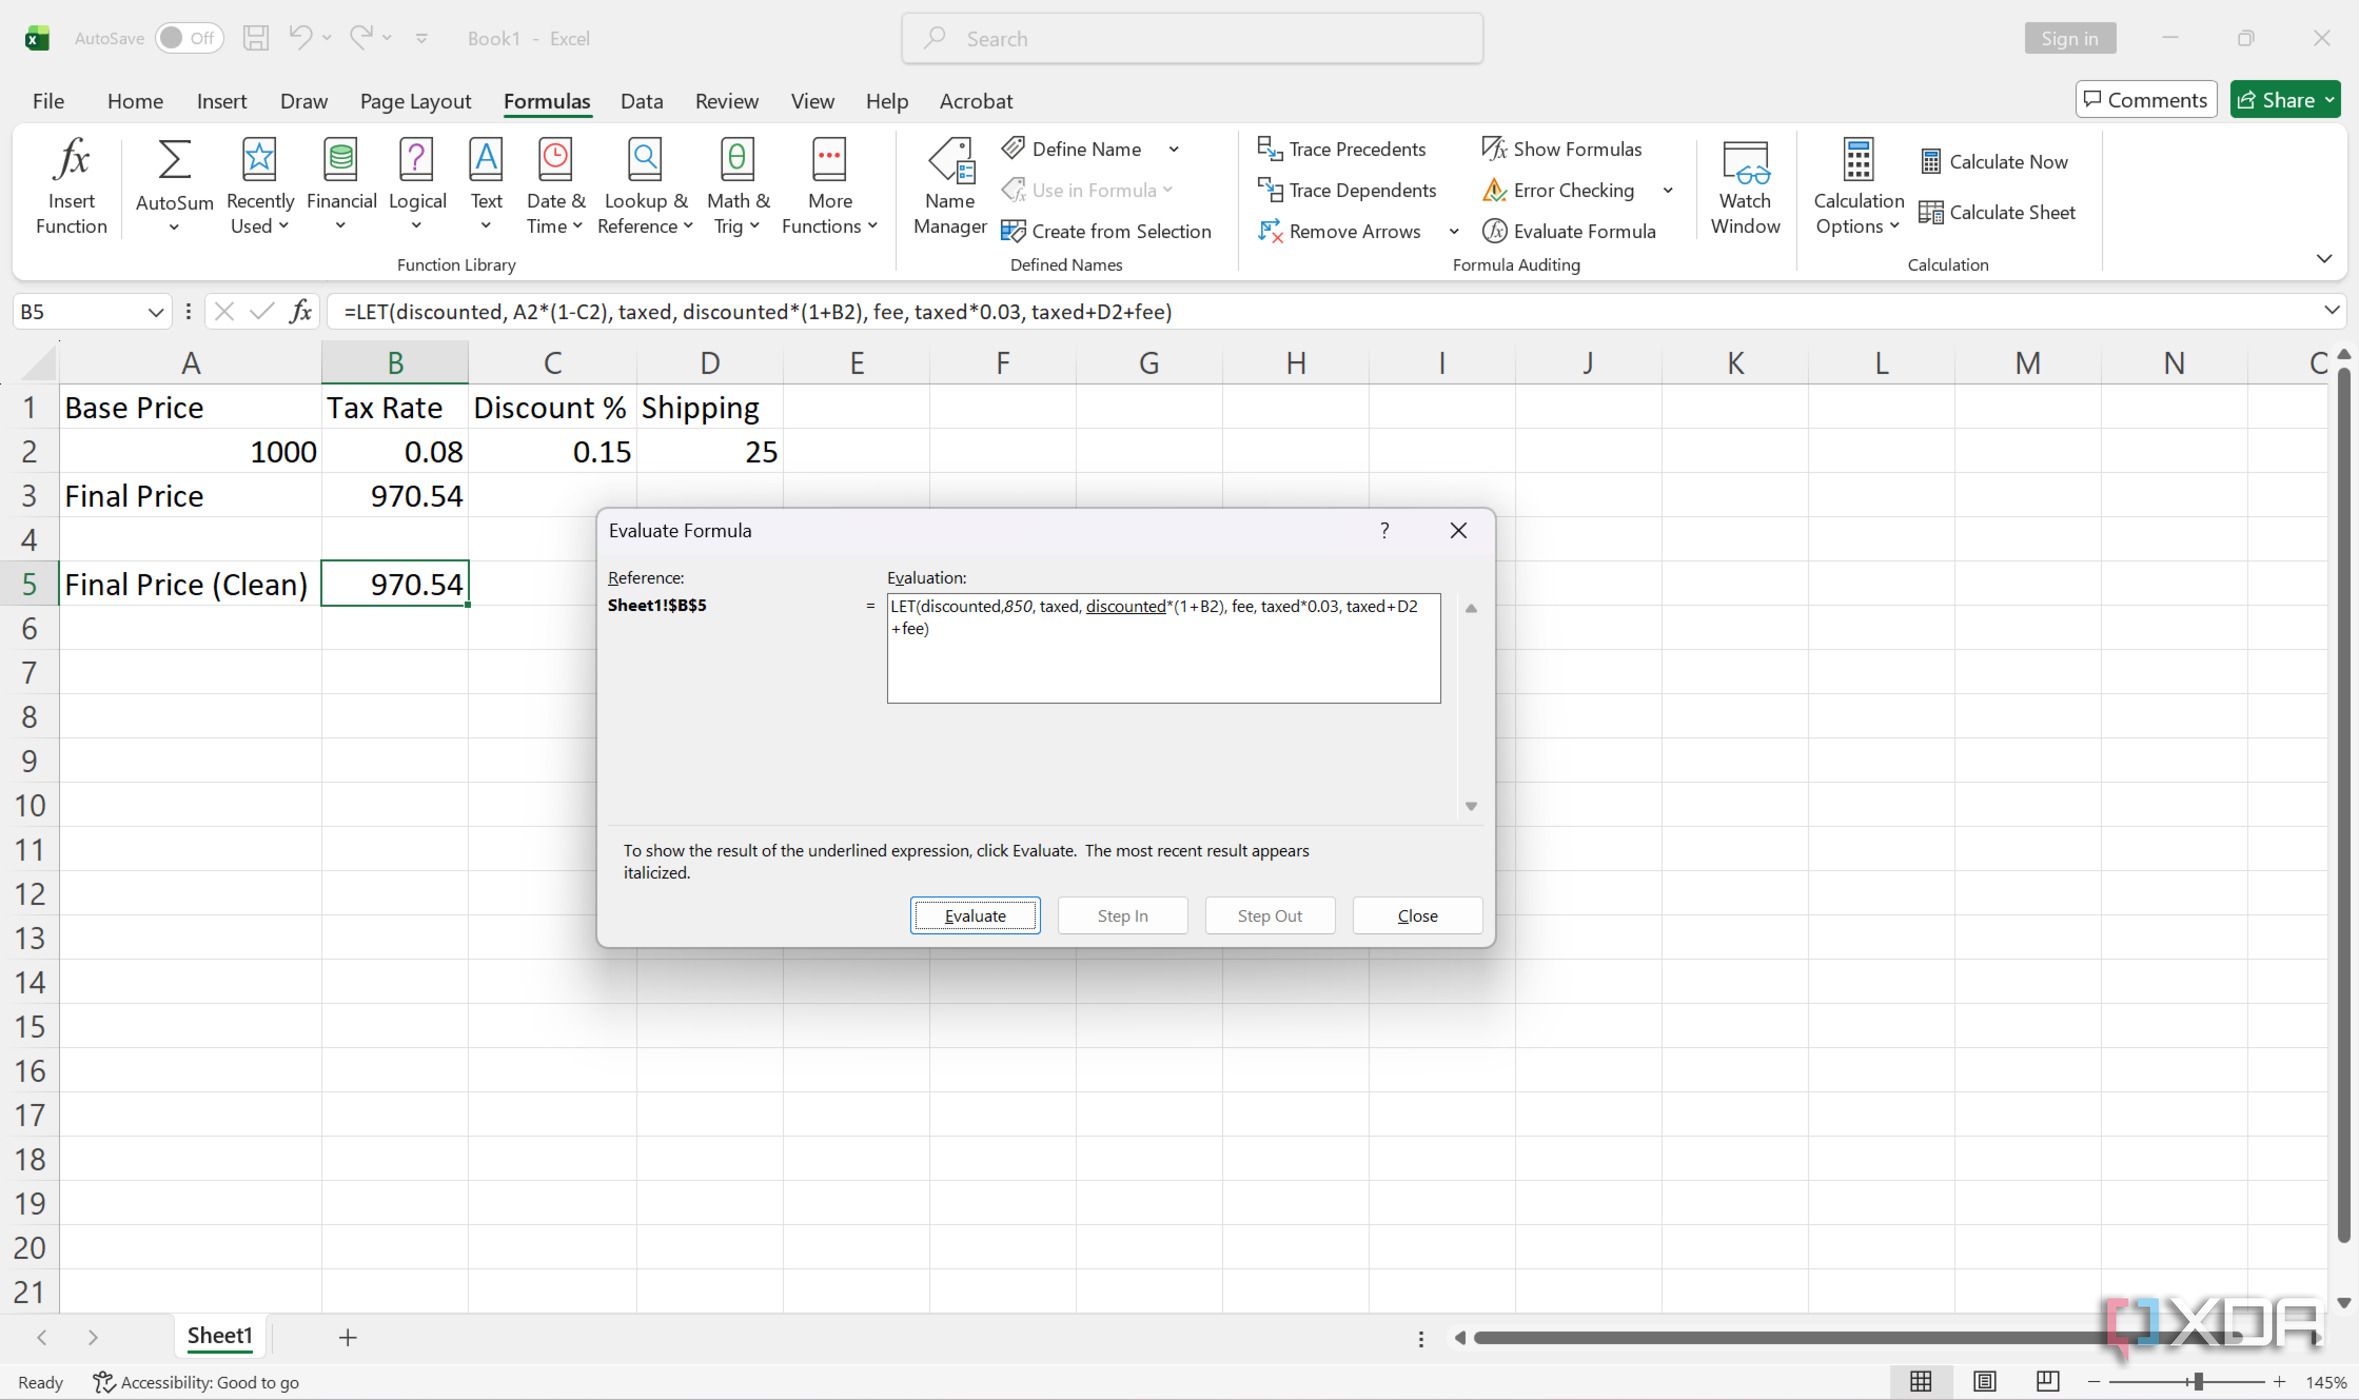Open the Logical functions menu
The image size is (2359, 1400).
click(417, 186)
